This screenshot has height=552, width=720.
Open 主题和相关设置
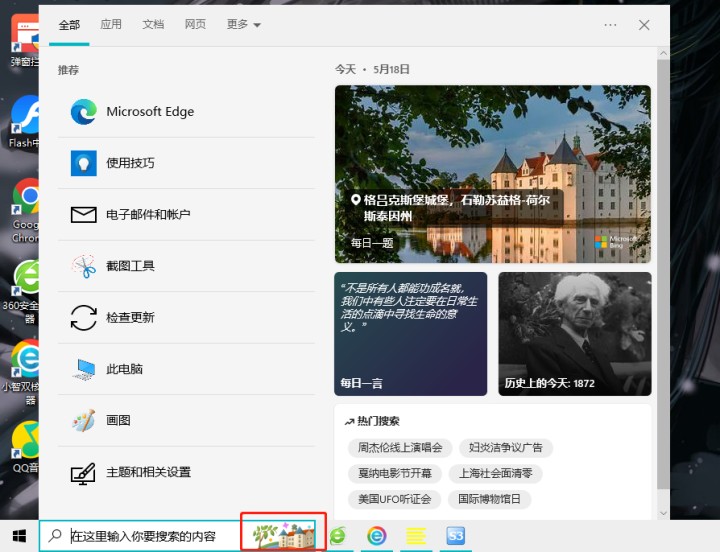click(x=148, y=472)
